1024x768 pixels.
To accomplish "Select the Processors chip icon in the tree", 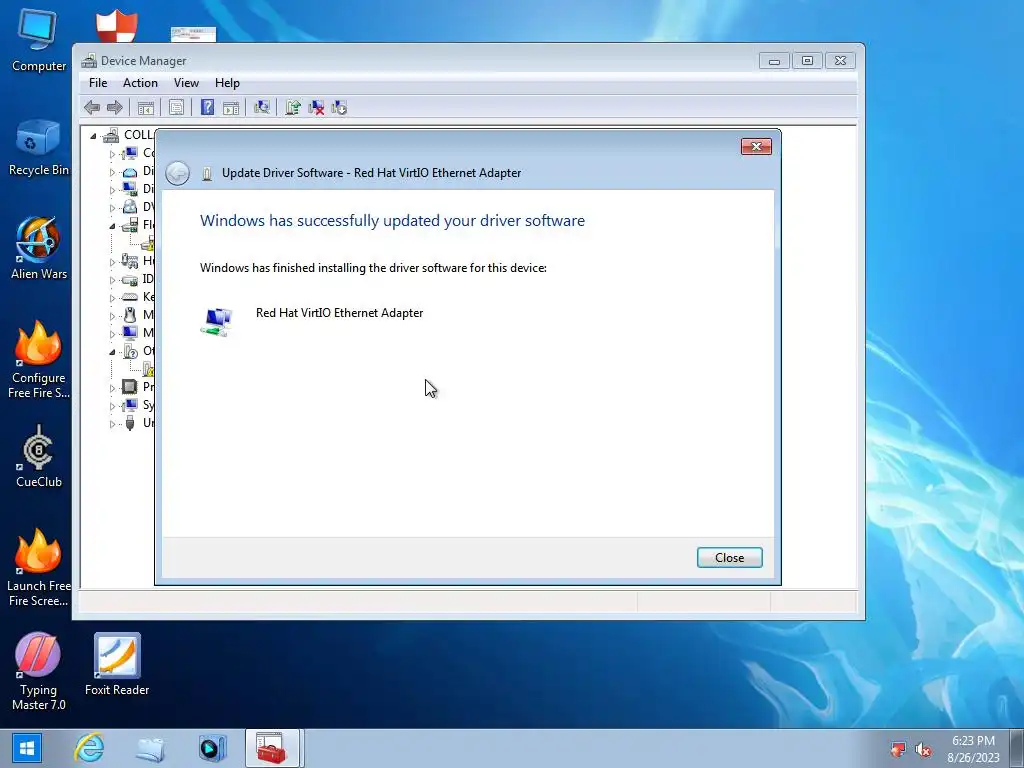I will tap(130, 387).
